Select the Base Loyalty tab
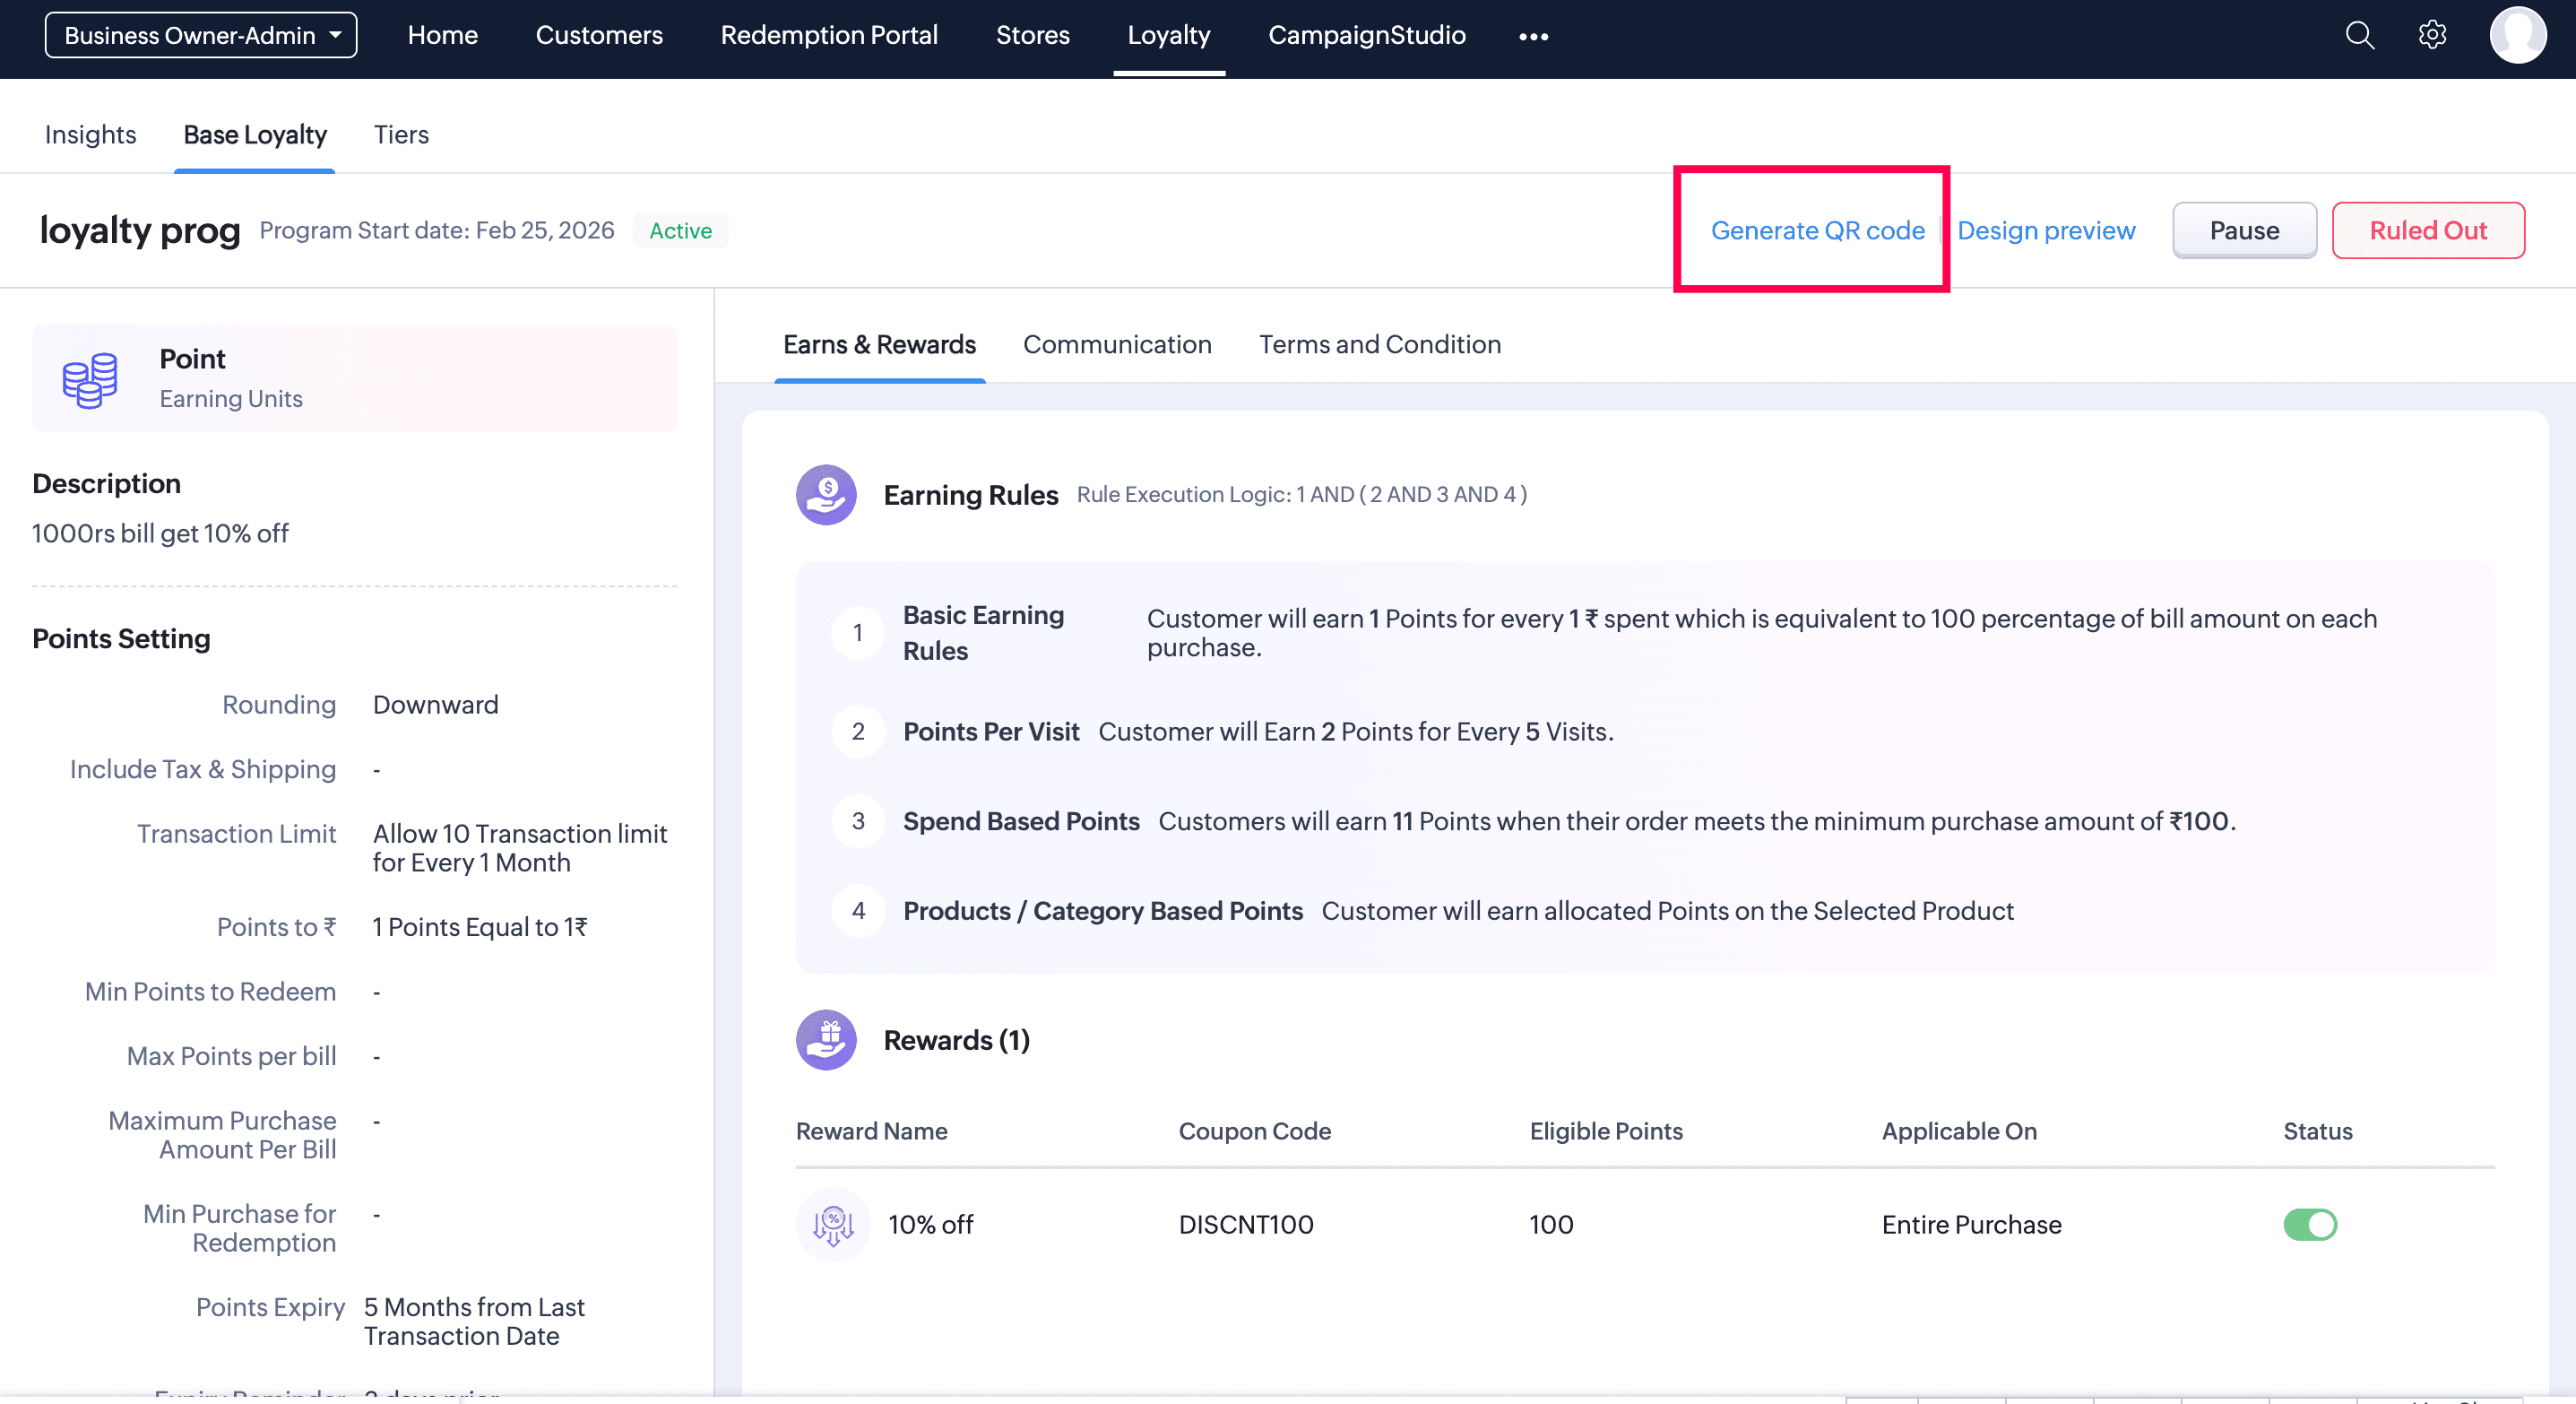Screen dimensions: 2576x1404 (x=255, y=134)
